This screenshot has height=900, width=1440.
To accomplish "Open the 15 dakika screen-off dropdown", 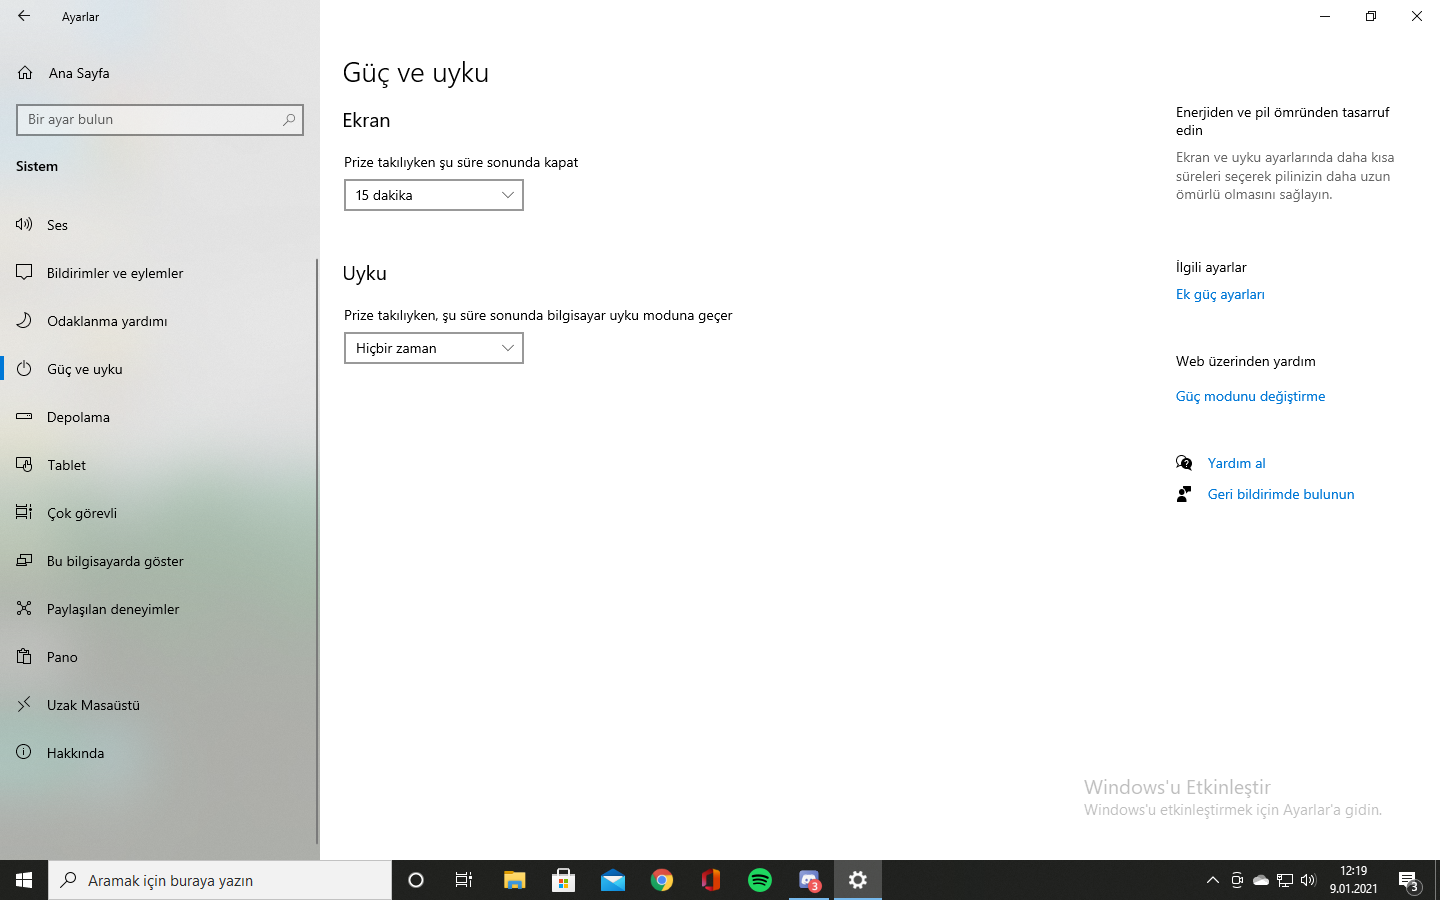I will click(x=434, y=195).
